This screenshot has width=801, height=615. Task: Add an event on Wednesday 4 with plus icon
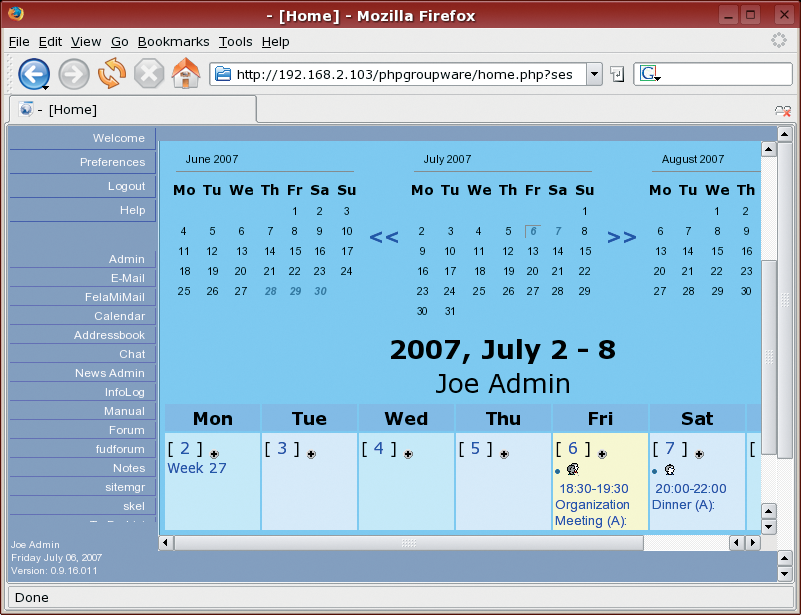(x=408, y=454)
